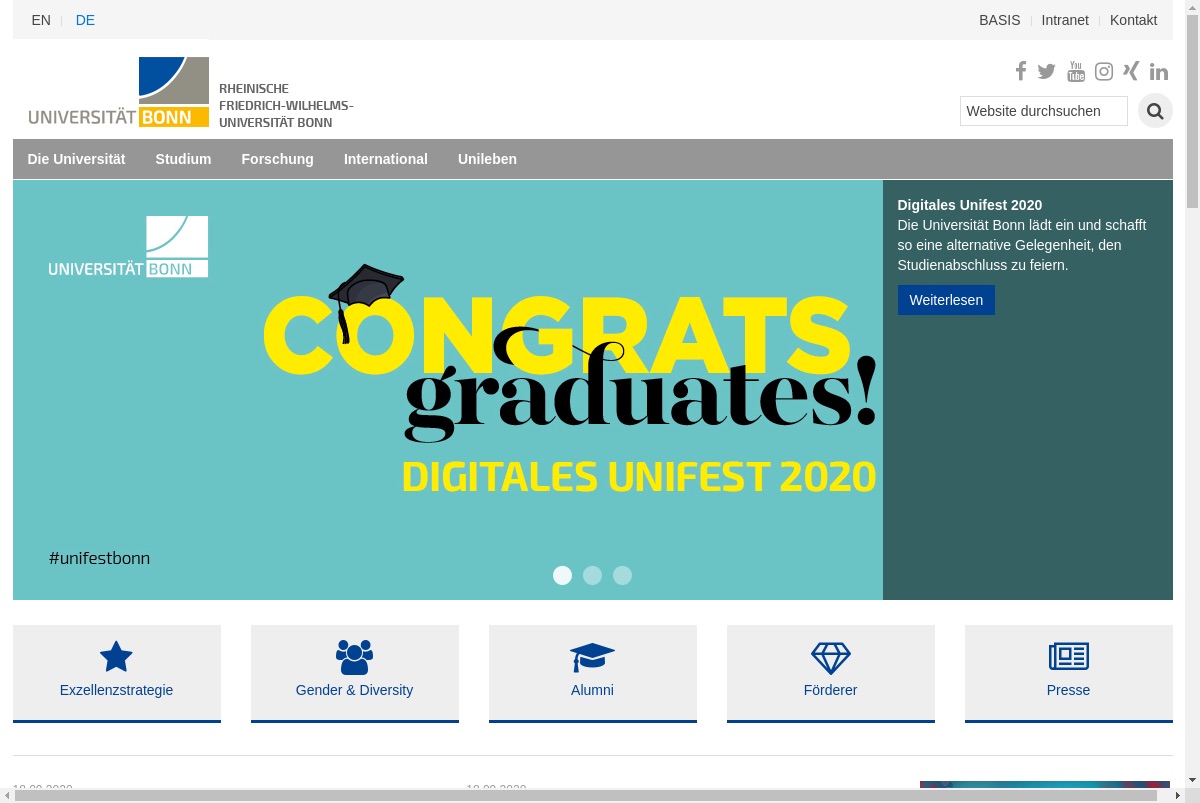Image resolution: width=1200 pixels, height=803 pixels.
Task: Click the scroll right arrow
Action: [x=1177, y=795]
